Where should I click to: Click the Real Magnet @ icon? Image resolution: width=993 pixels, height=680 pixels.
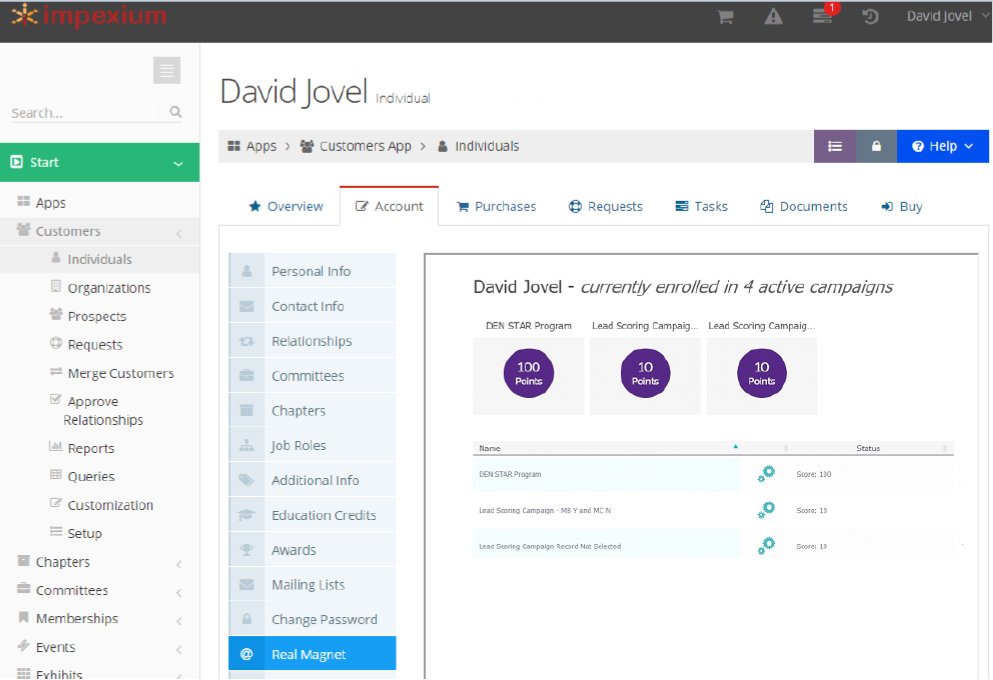pyautogui.click(x=246, y=654)
